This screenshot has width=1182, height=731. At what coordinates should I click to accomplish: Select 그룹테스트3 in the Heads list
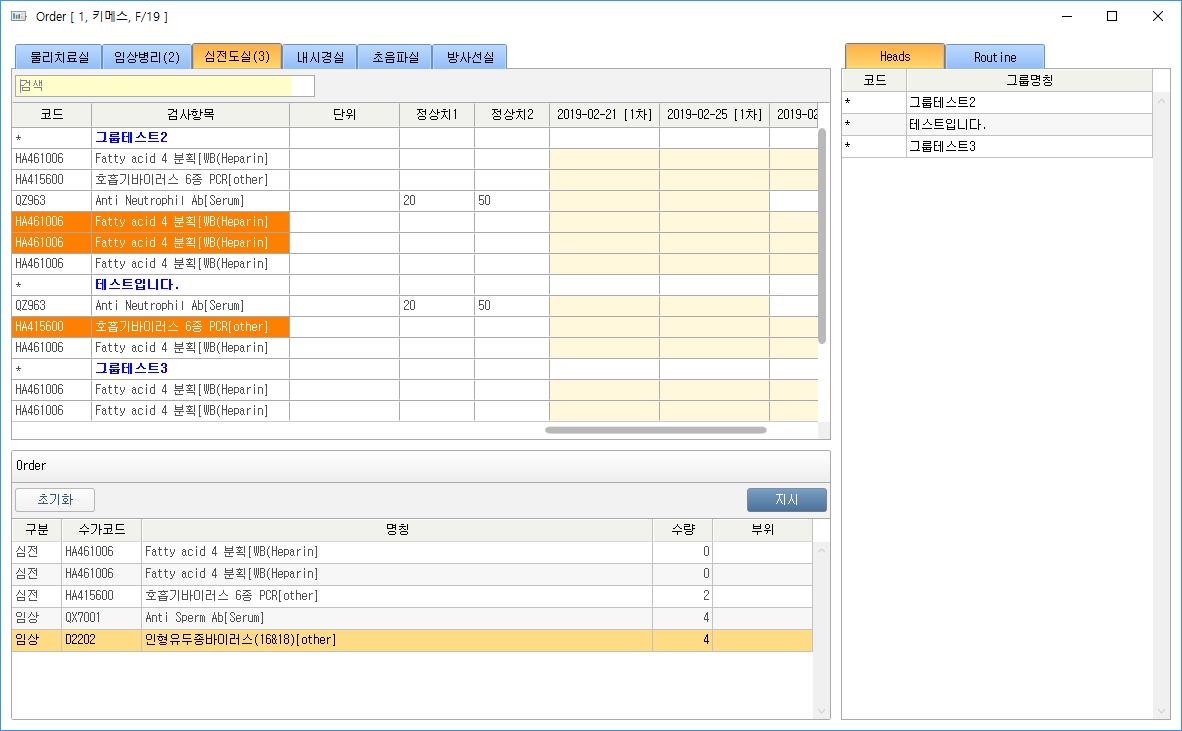point(1028,147)
